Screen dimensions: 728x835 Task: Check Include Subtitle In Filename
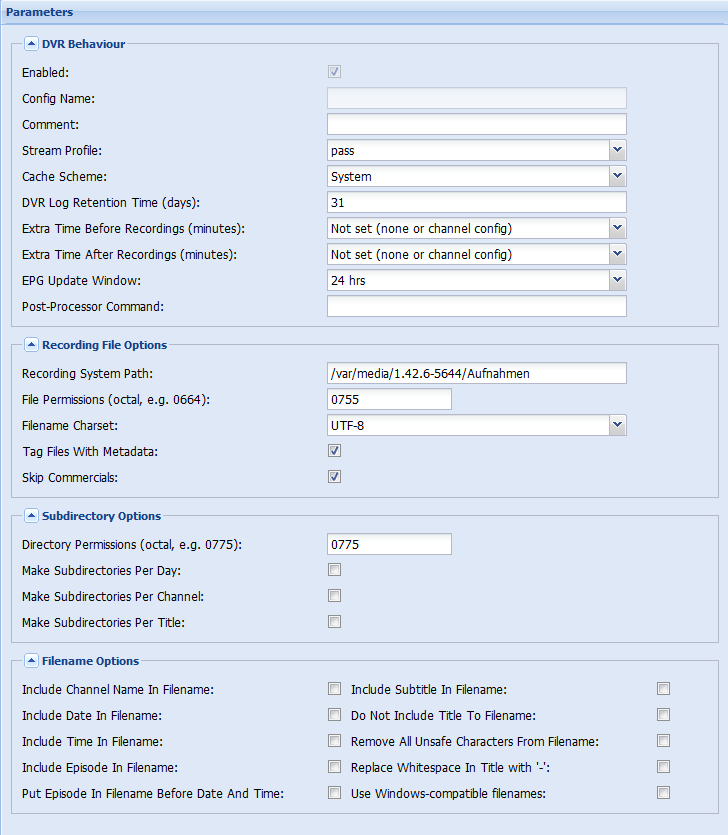(663, 689)
